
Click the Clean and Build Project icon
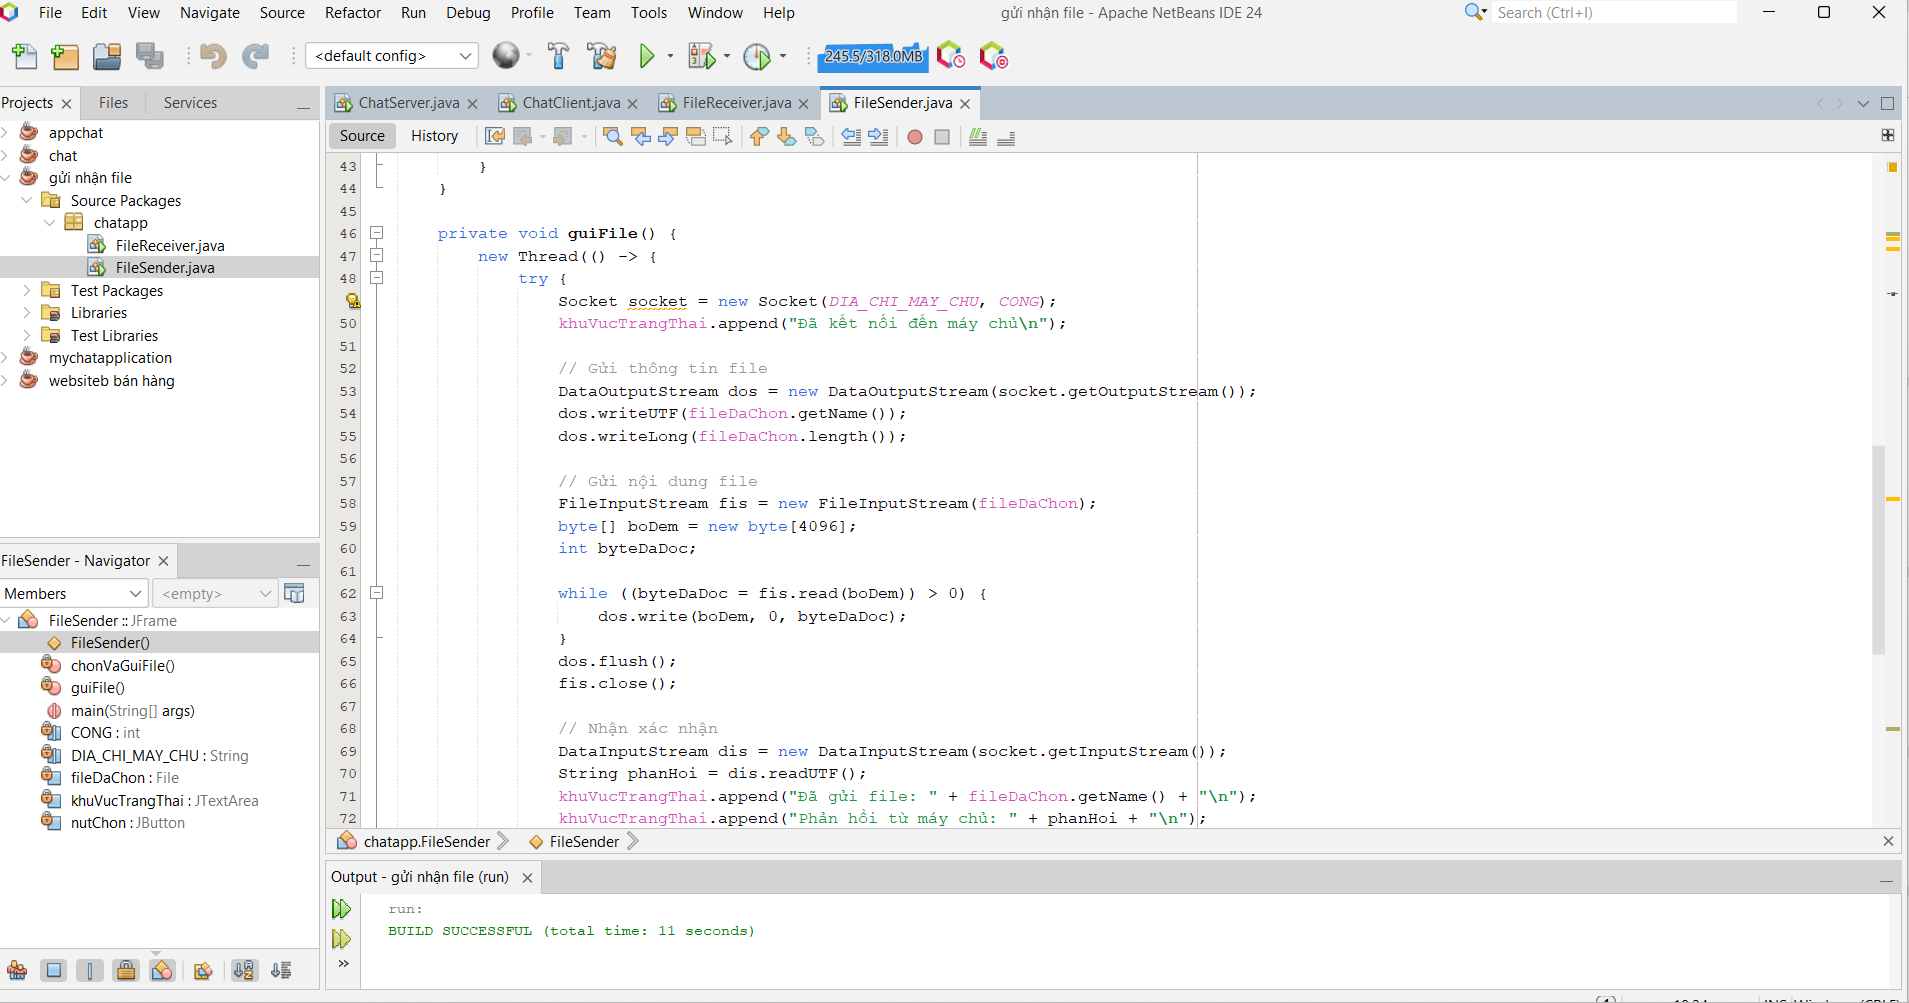coord(602,57)
